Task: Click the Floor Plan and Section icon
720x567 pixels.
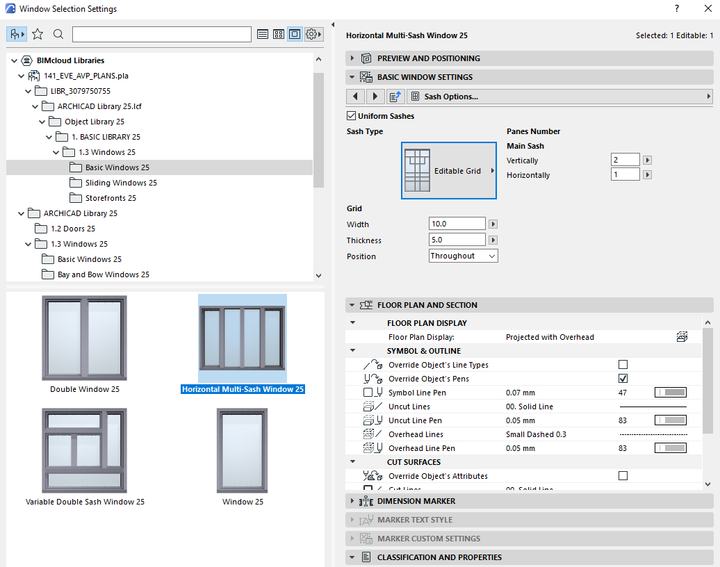Action: pos(366,305)
